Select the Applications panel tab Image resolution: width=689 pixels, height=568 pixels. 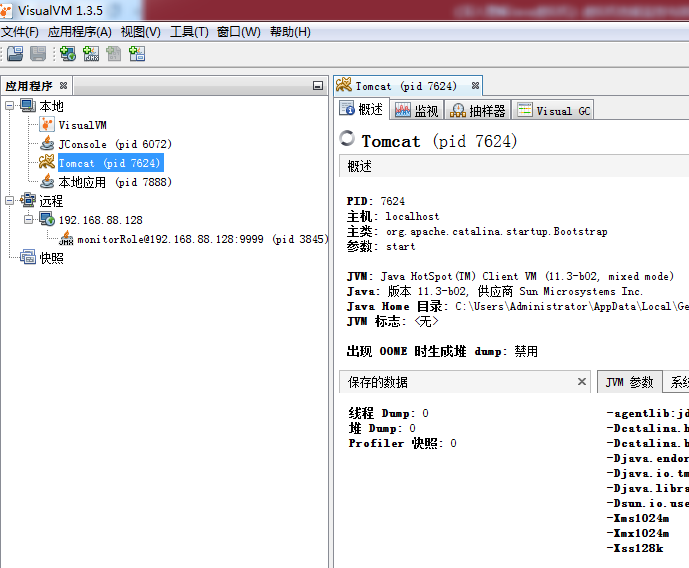36,86
